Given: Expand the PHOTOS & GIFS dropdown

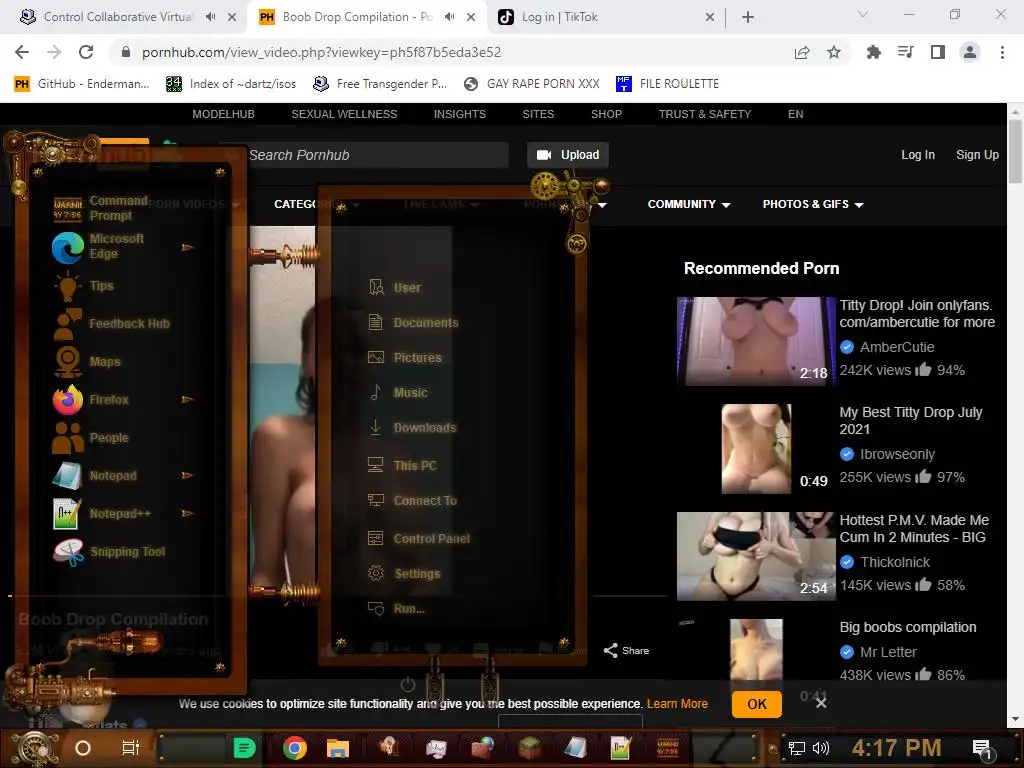Looking at the screenshot, I should tap(813, 204).
